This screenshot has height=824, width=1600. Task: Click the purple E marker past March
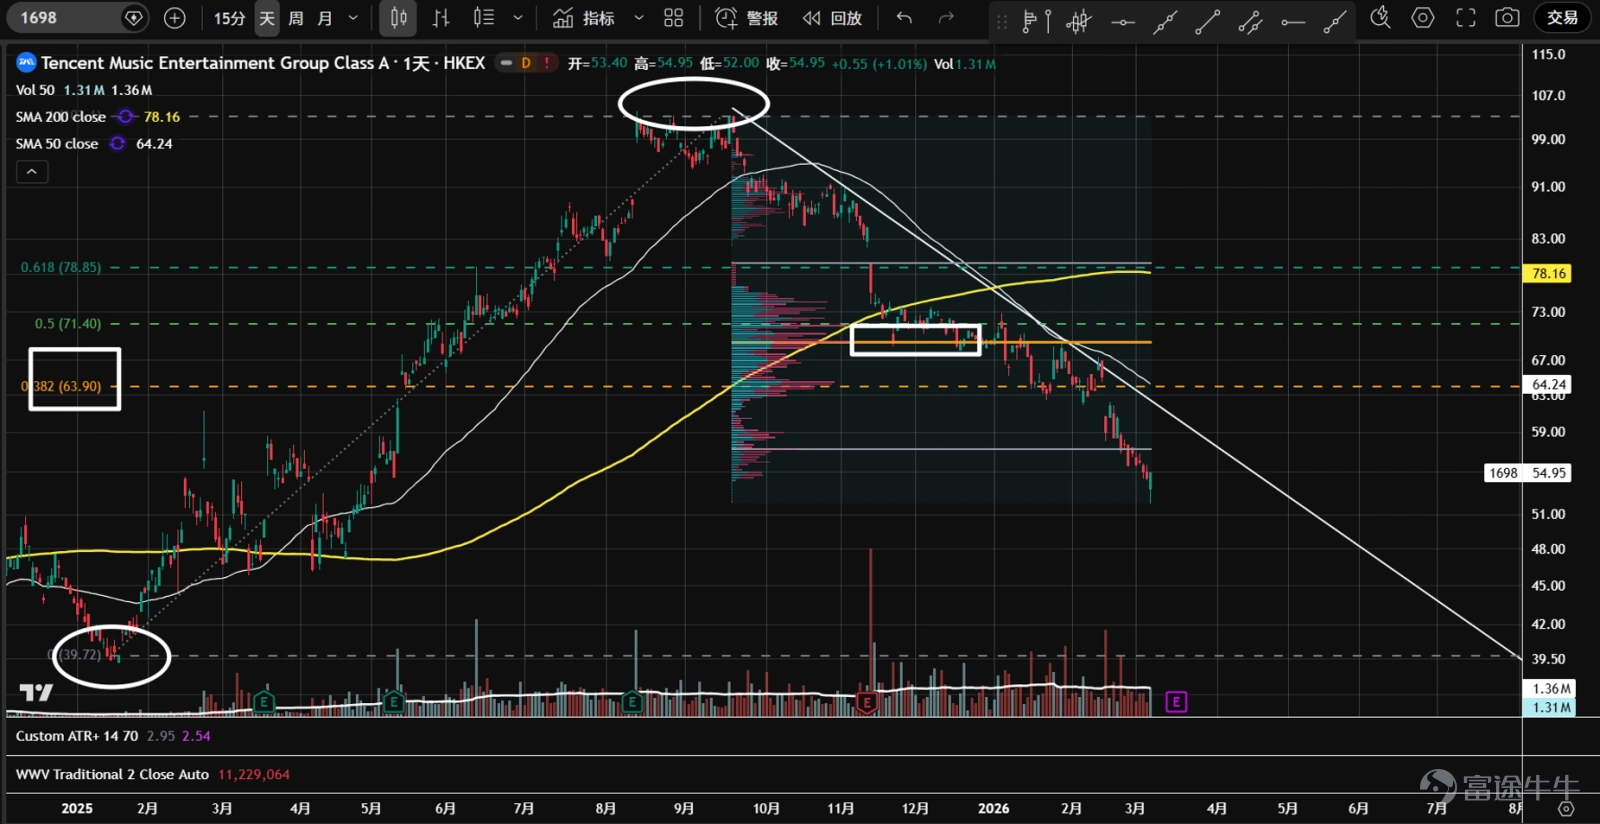[x=1176, y=702]
